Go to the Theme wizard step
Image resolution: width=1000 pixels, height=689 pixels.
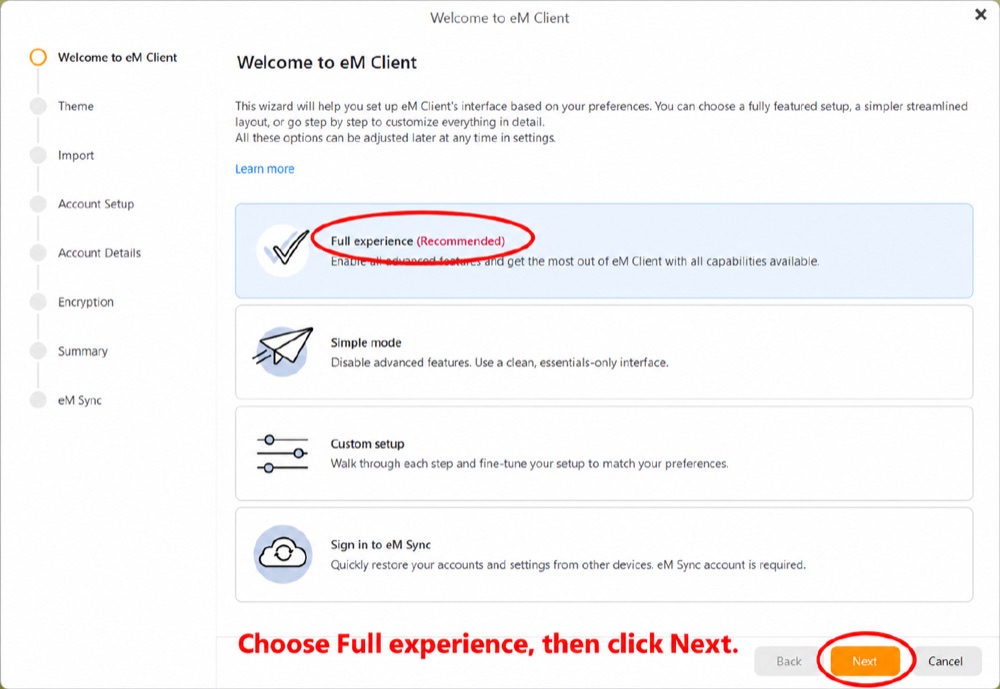coord(75,106)
